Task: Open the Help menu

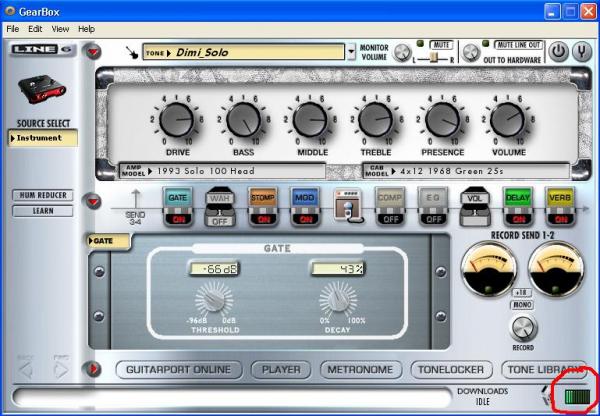Action: click(x=86, y=29)
